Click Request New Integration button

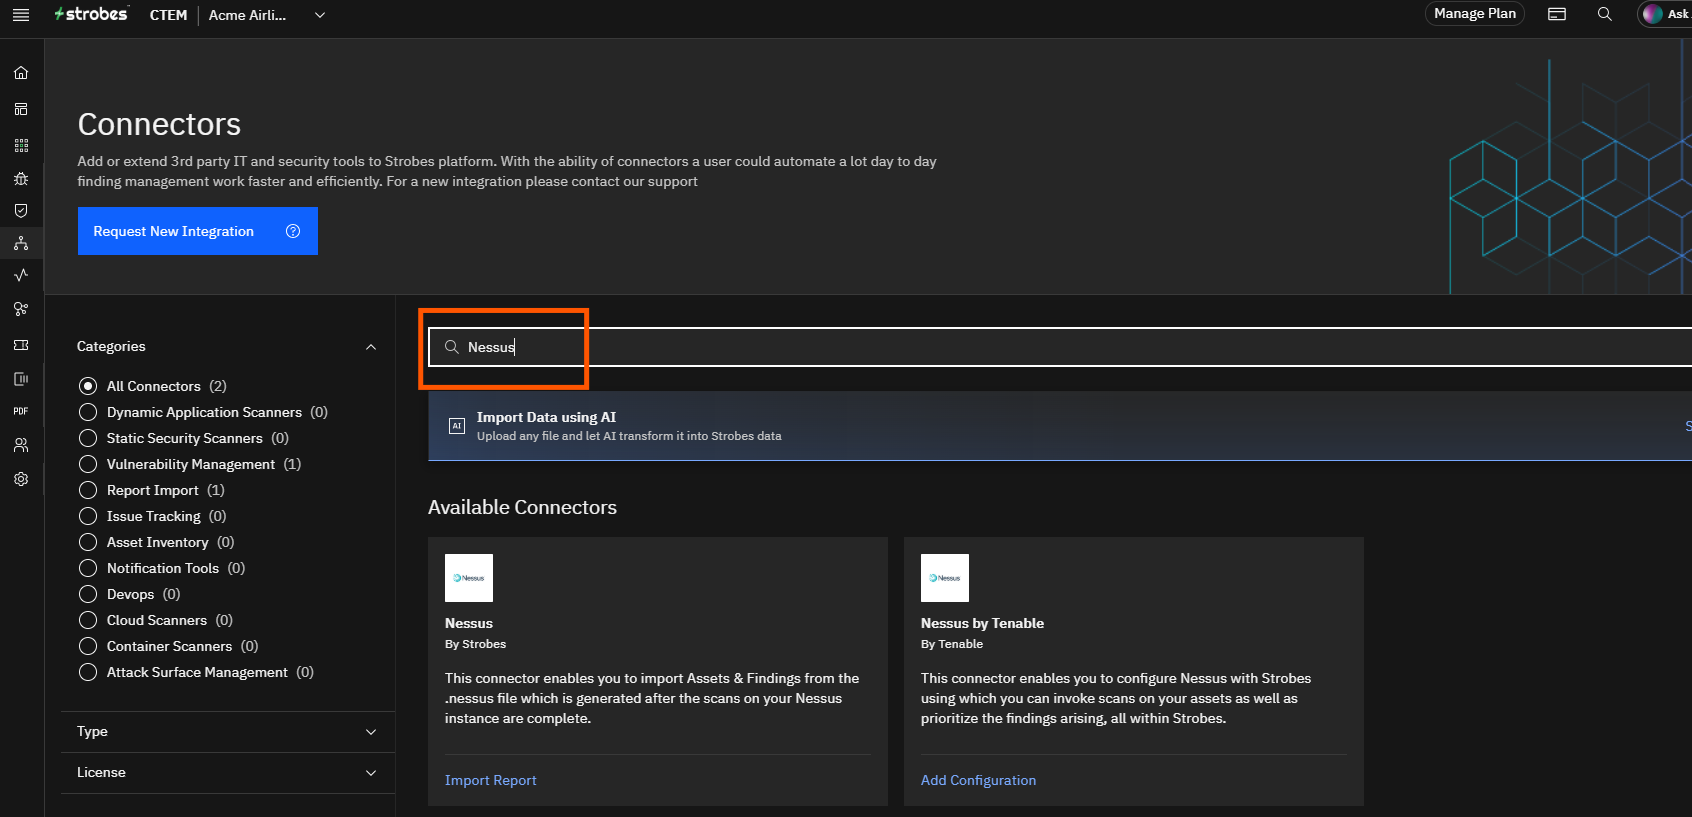(x=198, y=231)
